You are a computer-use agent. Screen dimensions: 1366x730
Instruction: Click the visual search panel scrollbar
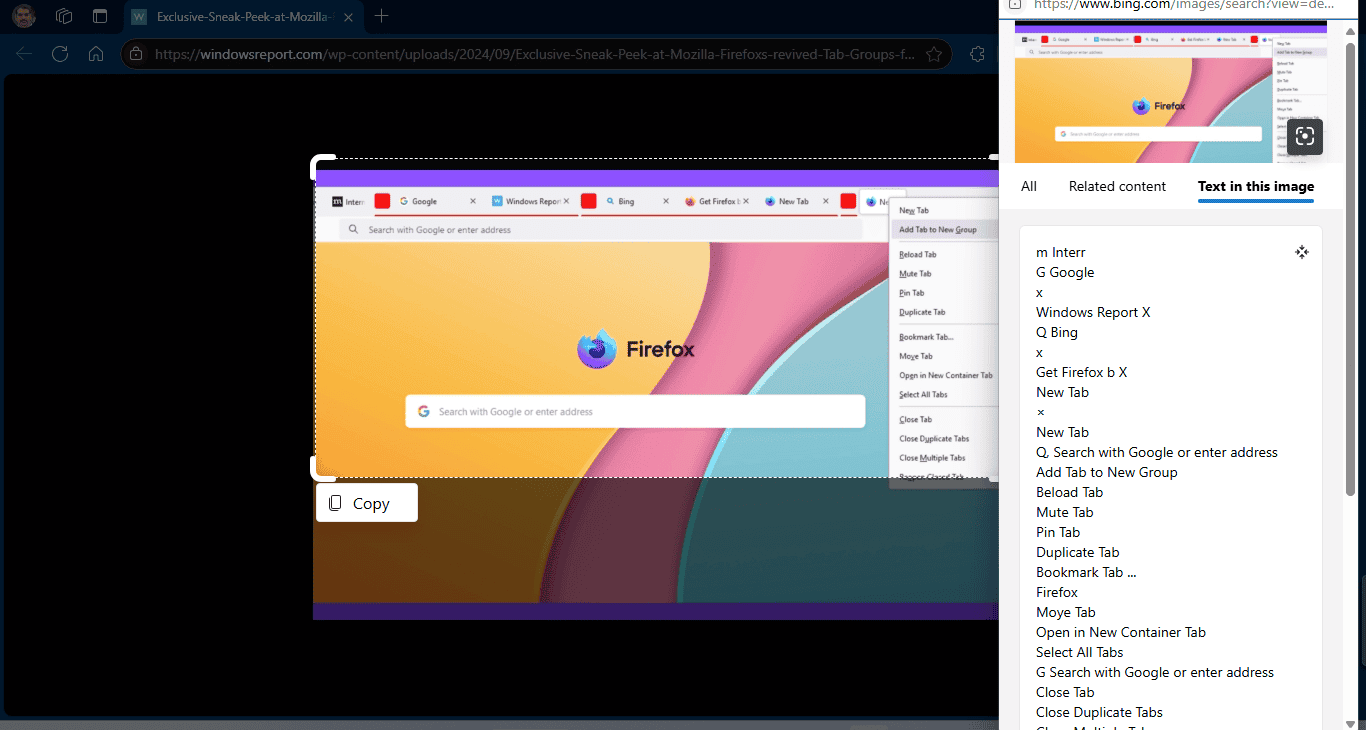tap(1350, 300)
